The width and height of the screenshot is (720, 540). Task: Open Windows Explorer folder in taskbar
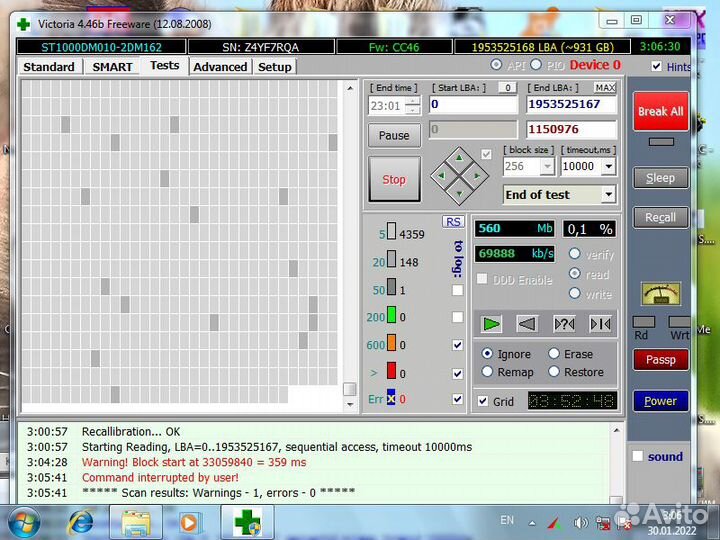point(135,521)
